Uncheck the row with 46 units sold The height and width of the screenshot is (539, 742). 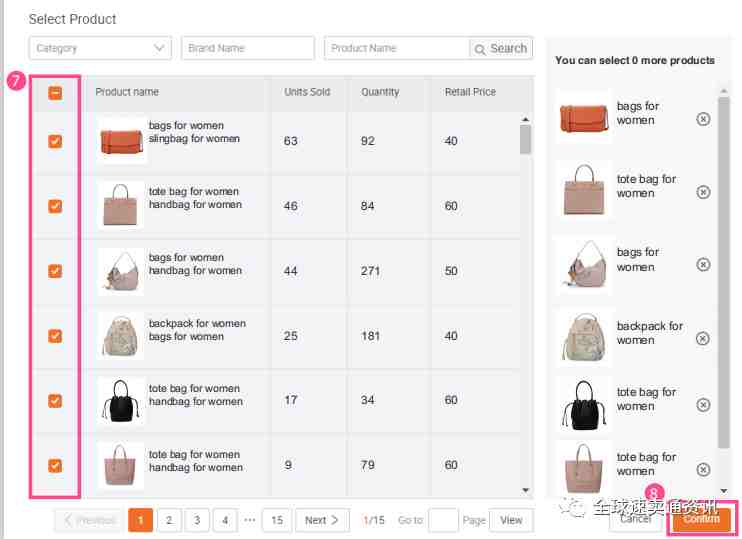[55, 206]
